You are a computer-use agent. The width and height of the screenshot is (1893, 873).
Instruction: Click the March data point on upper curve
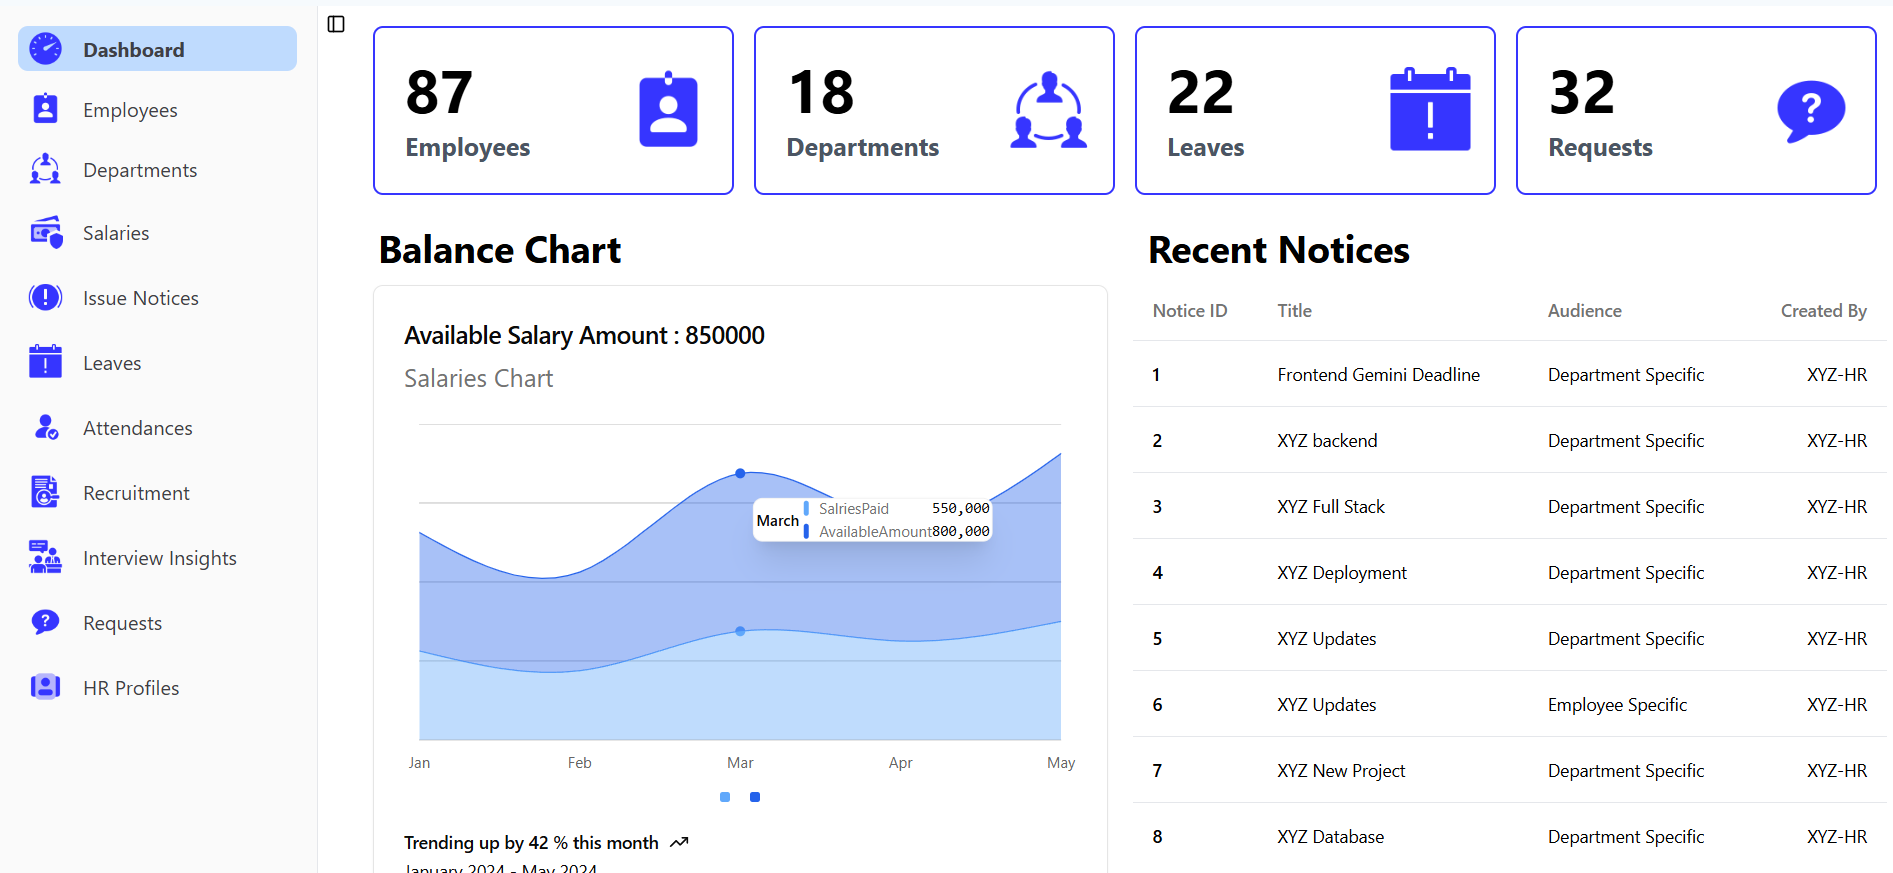tap(740, 473)
